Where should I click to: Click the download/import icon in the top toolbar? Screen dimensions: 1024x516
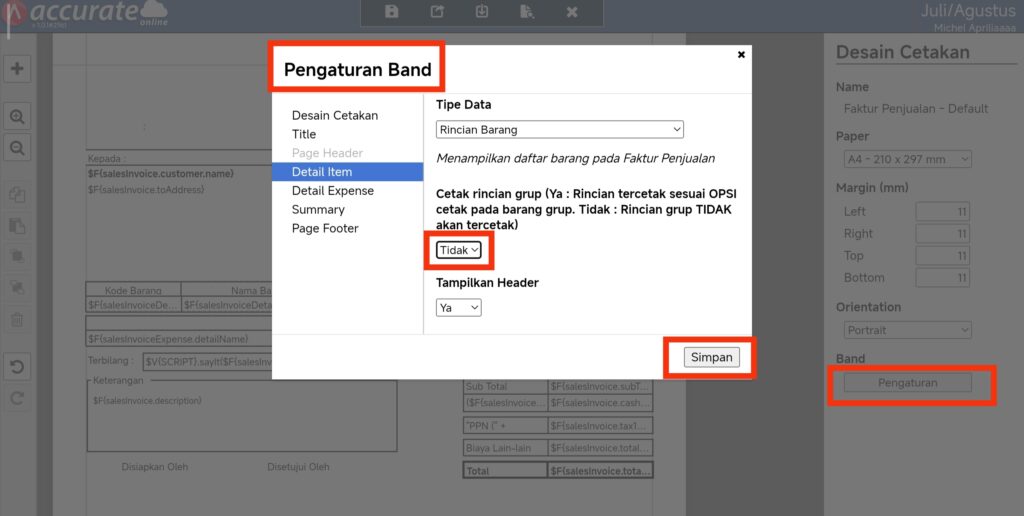[482, 12]
